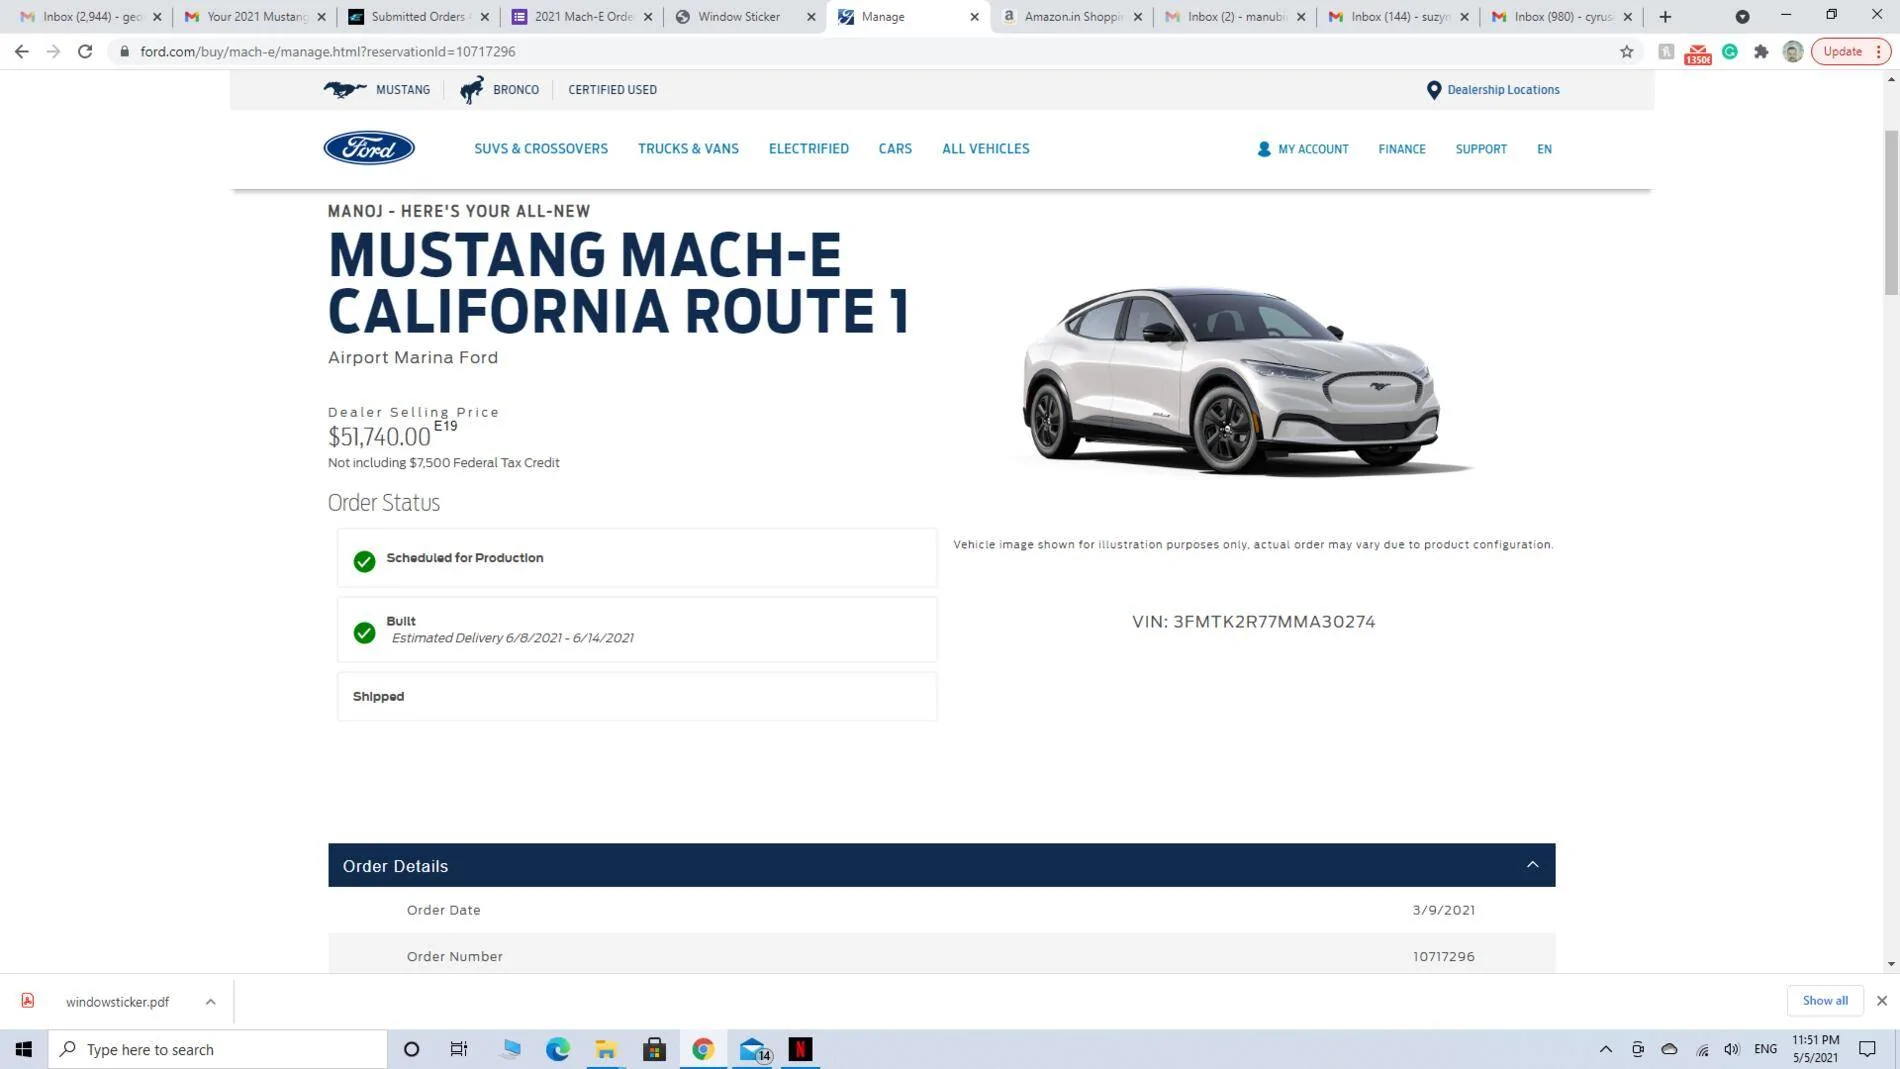1900x1069 pixels.
Task: Click the Shipped status row
Action: pos(637,696)
